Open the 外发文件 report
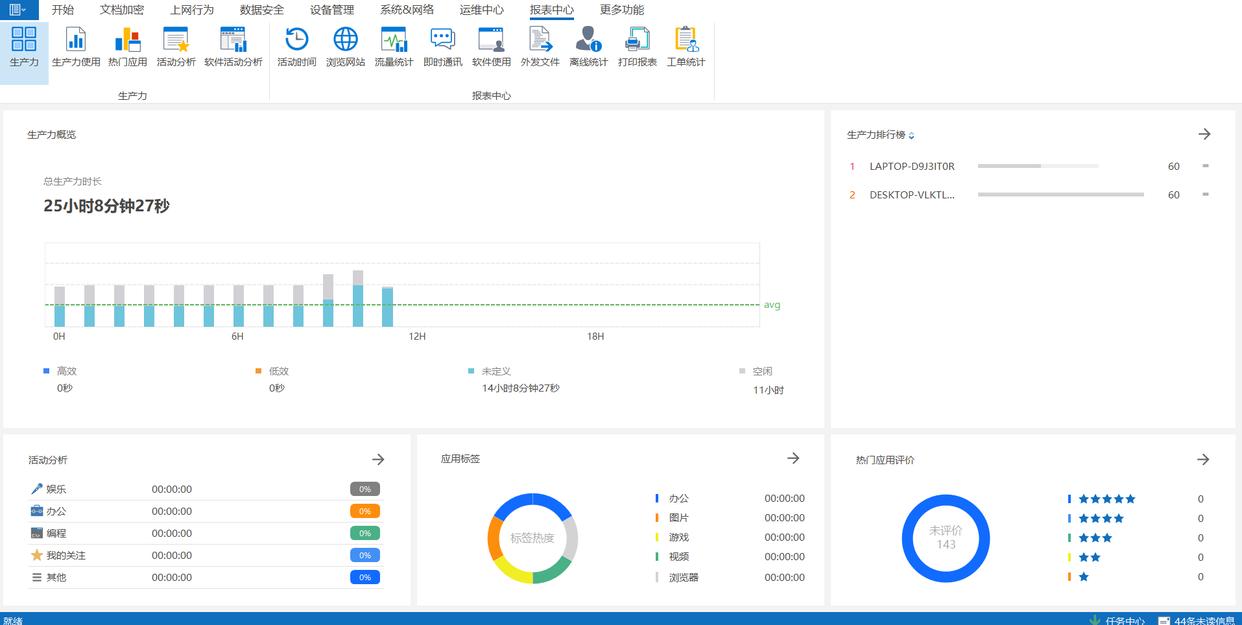 540,47
